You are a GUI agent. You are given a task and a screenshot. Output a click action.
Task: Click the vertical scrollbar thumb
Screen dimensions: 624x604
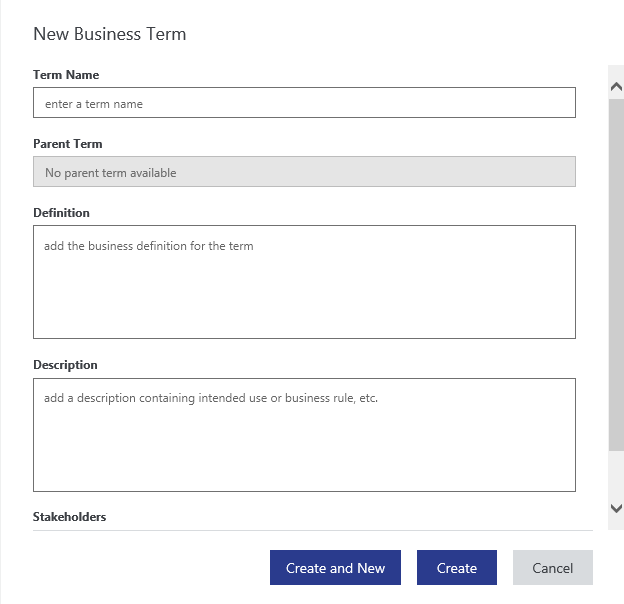tap(616, 275)
